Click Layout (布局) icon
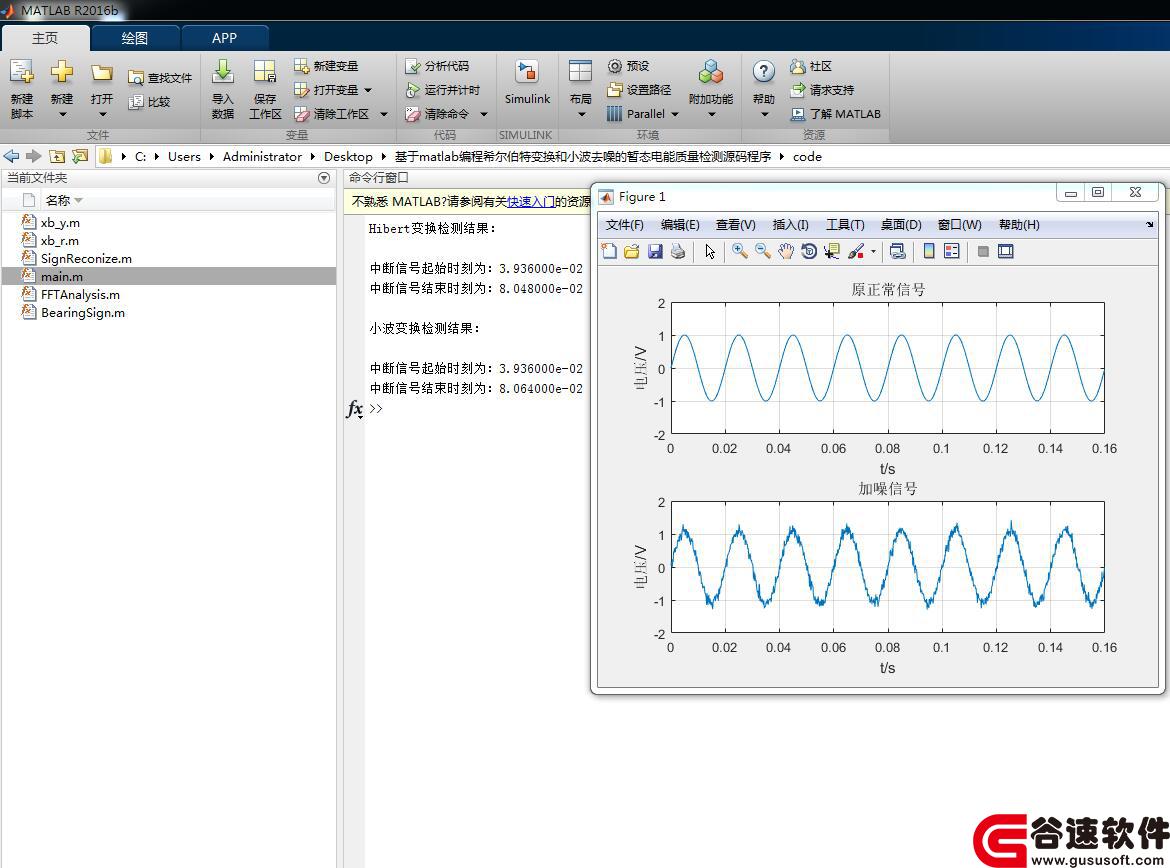Viewport: 1170px width, 868px height. tap(580, 72)
